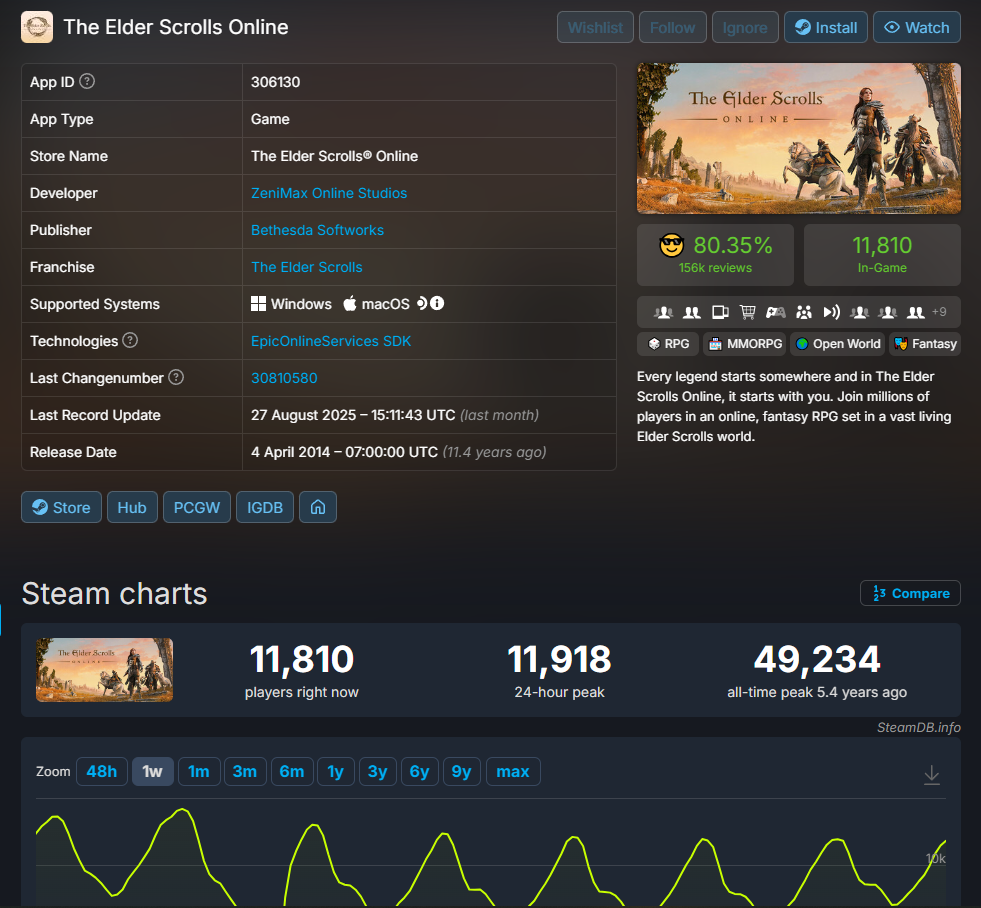This screenshot has width=981, height=908.
Task: Click the 11,918 24-hour peak figure
Action: coord(559,659)
